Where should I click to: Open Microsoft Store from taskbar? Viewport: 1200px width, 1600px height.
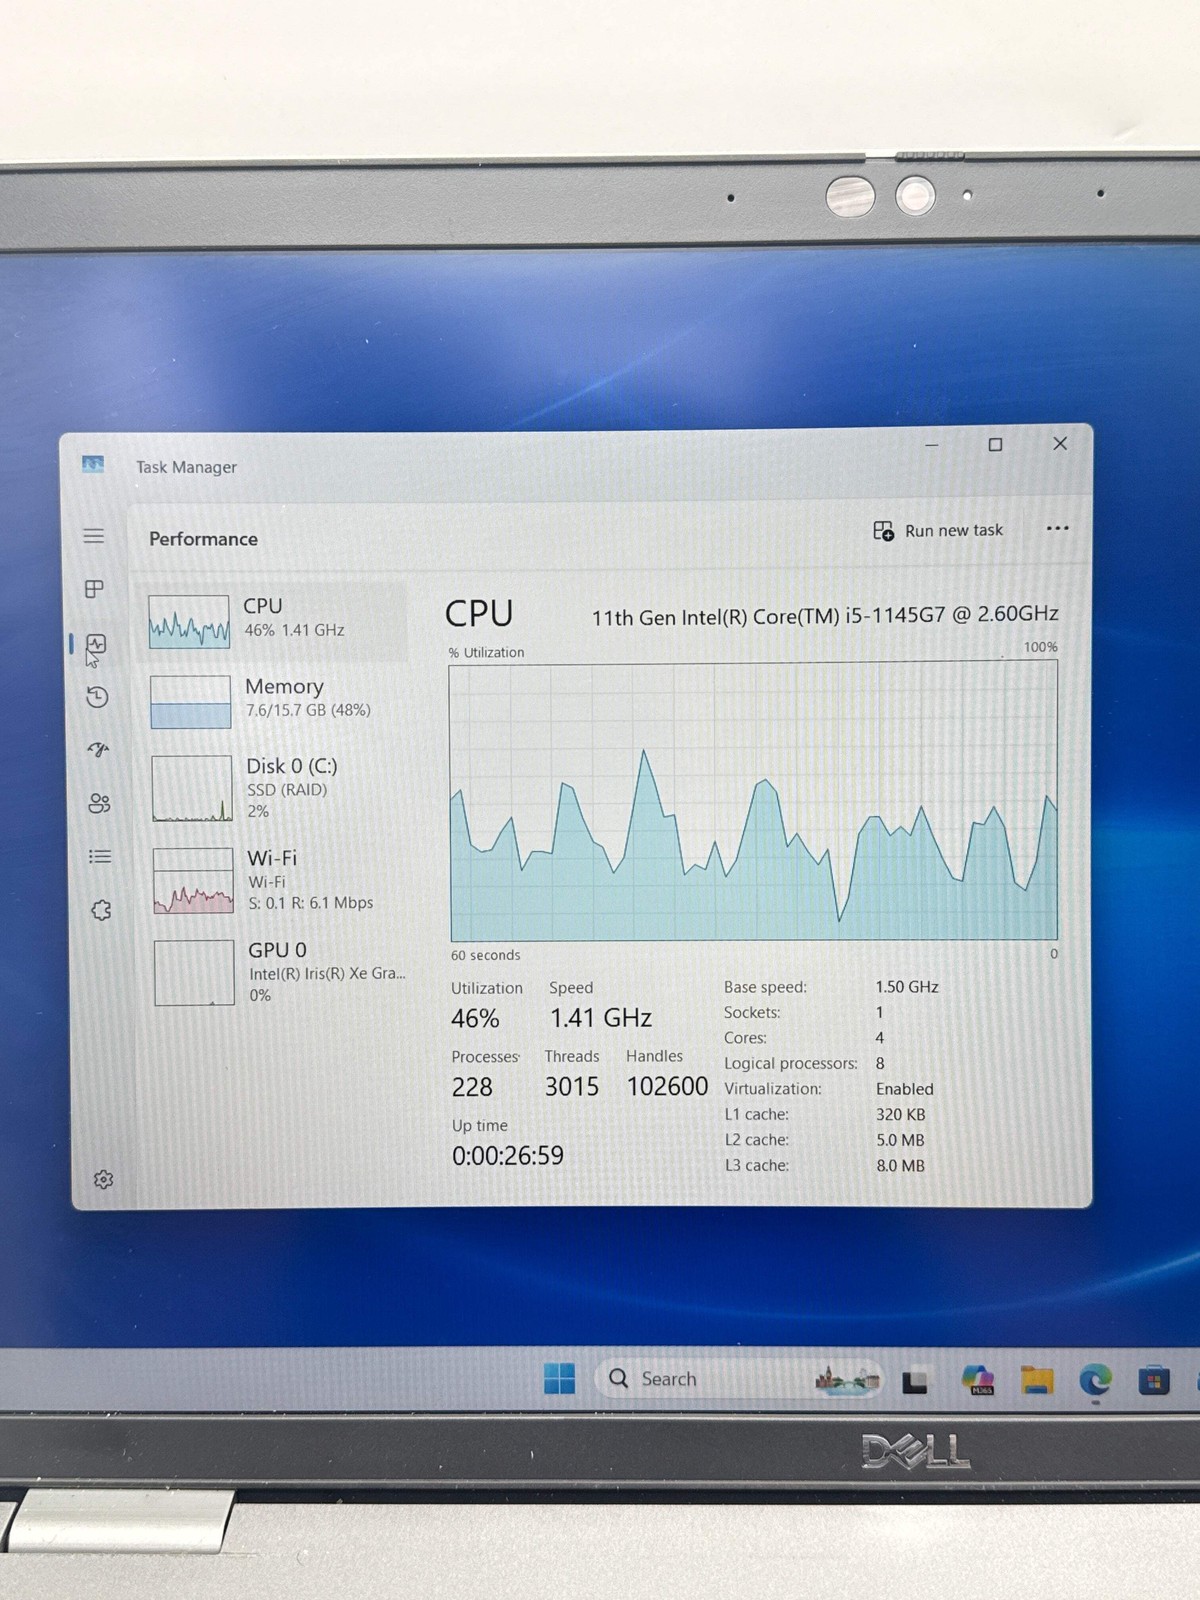tap(1154, 1380)
